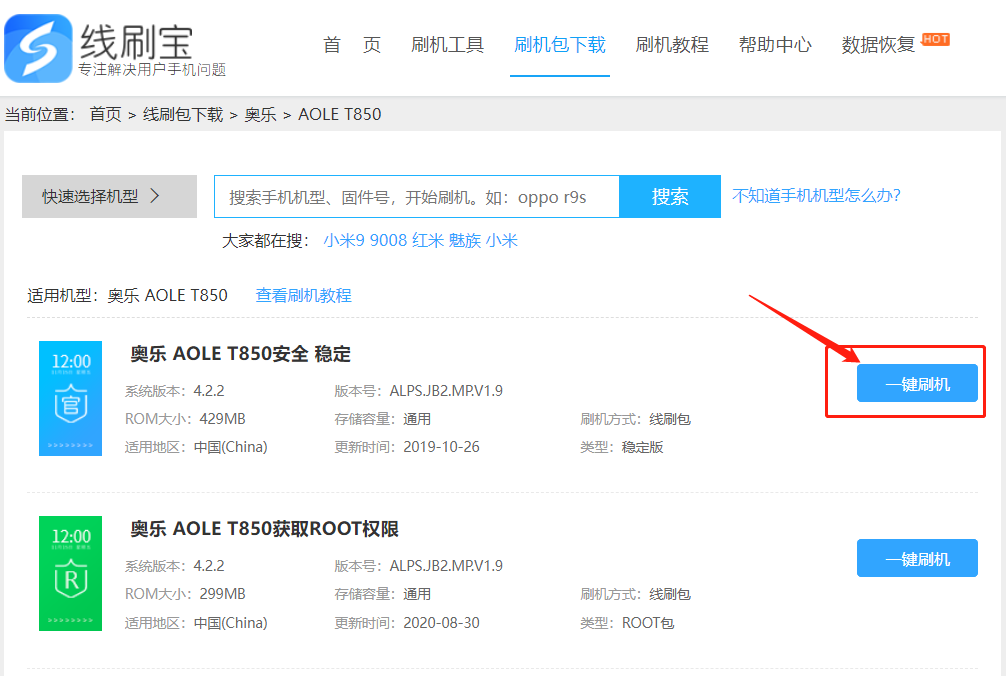Click 一键刷机 for the 安全 稳定 ROM
1006x676 pixels.
(x=917, y=383)
